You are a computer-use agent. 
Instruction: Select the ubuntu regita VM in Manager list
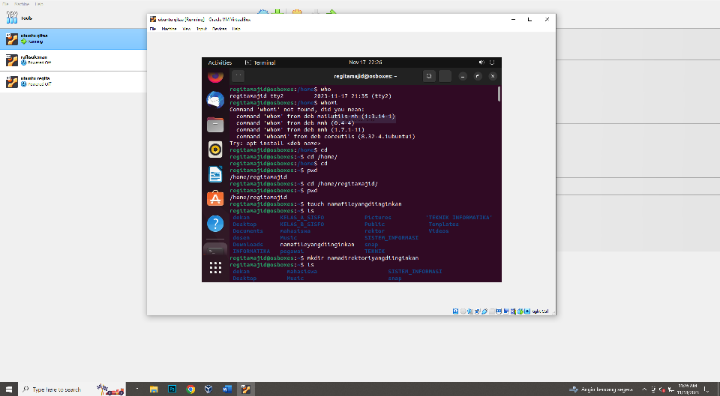click(x=73, y=82)
